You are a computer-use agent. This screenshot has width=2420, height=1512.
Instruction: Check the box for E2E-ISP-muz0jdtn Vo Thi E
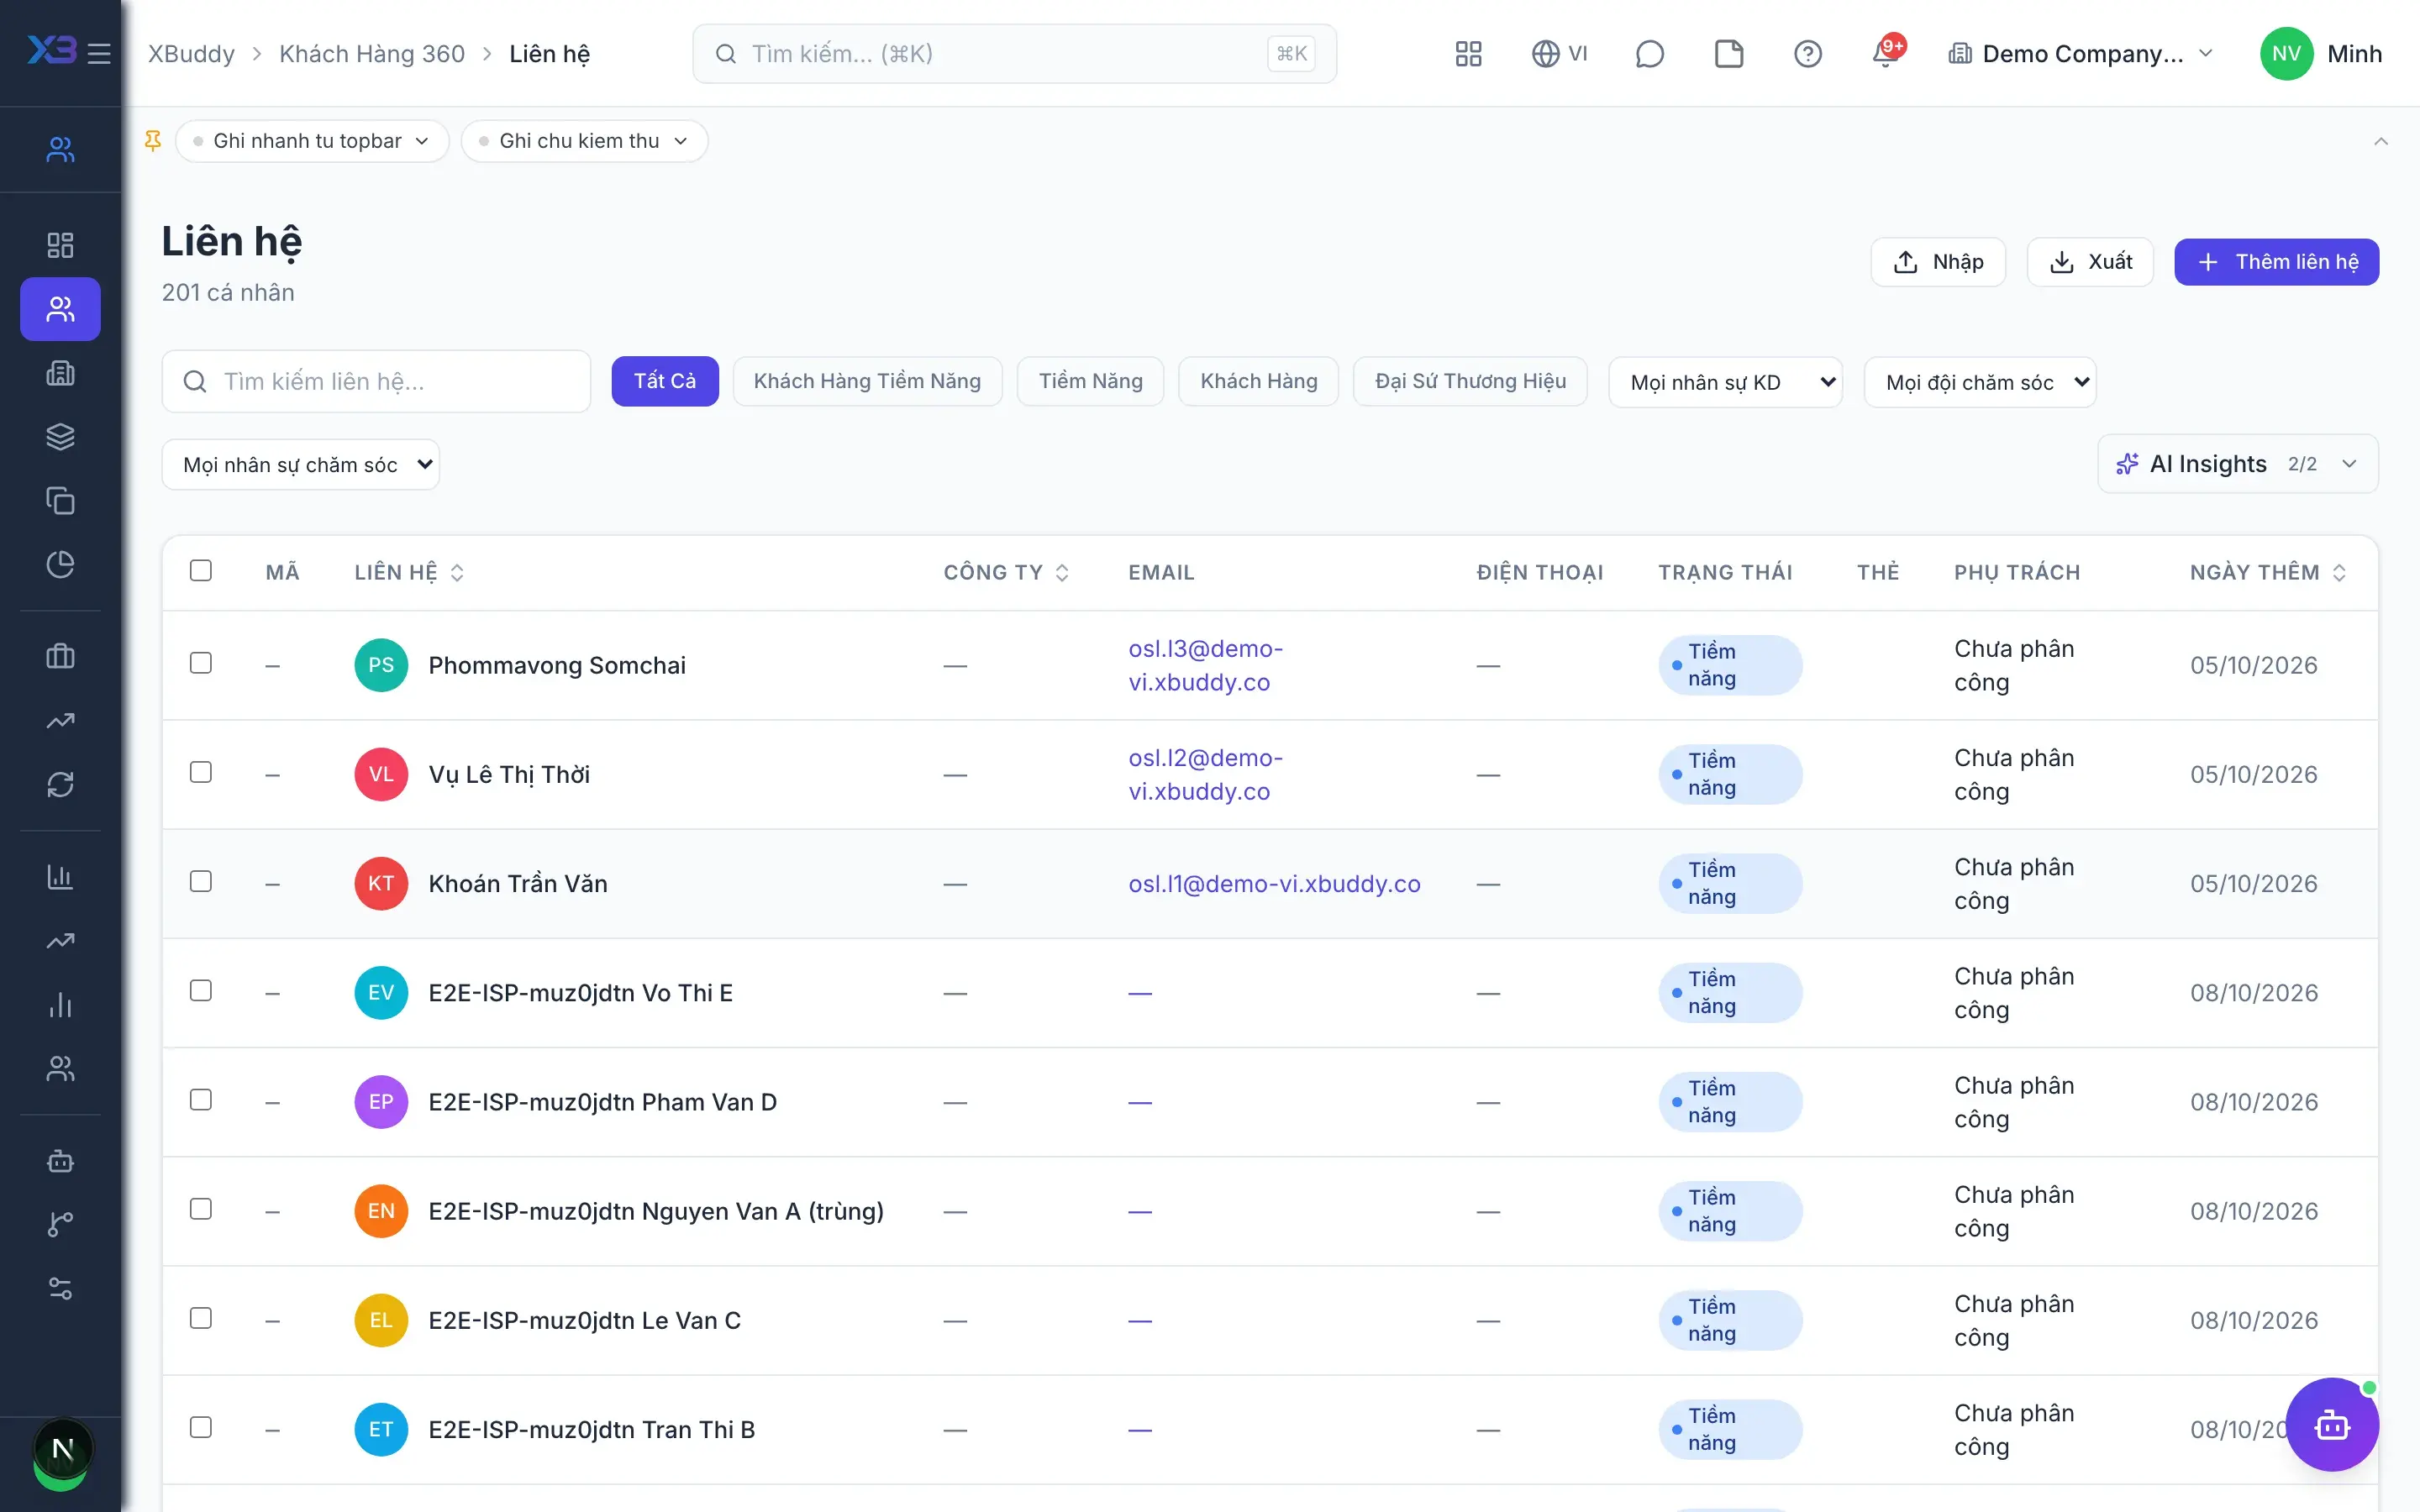(x=201, y=991)
